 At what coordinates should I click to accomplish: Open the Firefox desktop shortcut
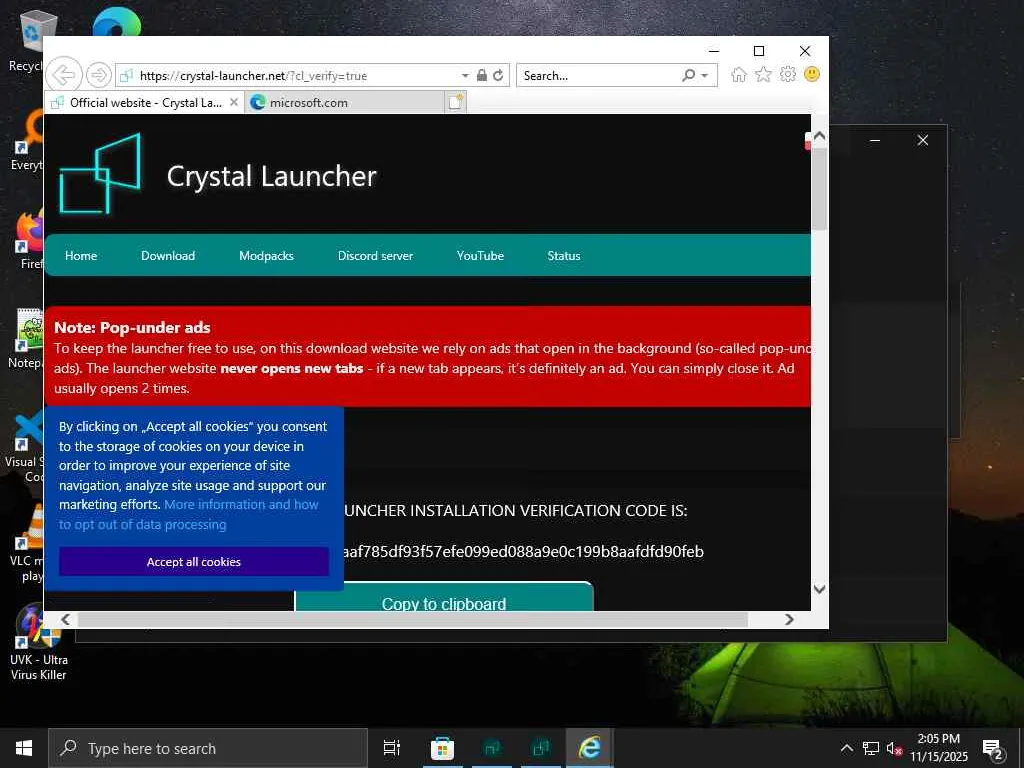coord(30,240)
